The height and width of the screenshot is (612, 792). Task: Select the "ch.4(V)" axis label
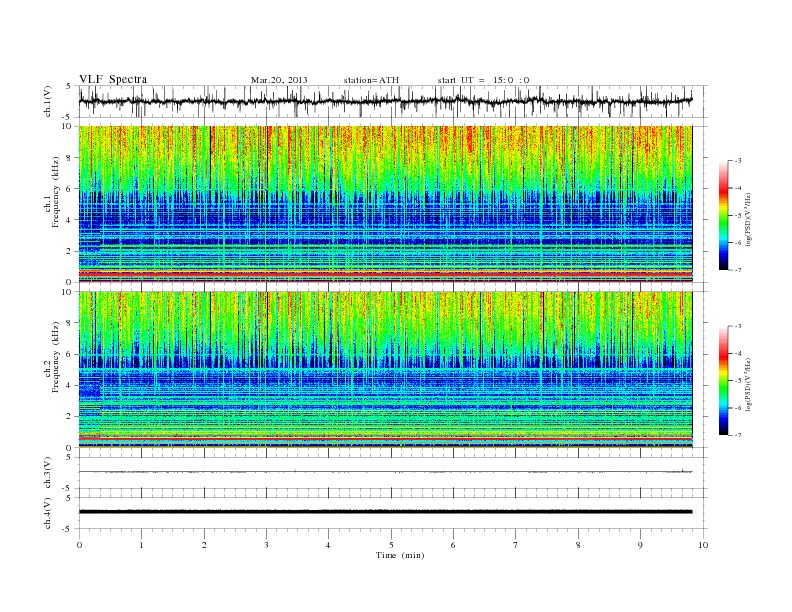48,513
